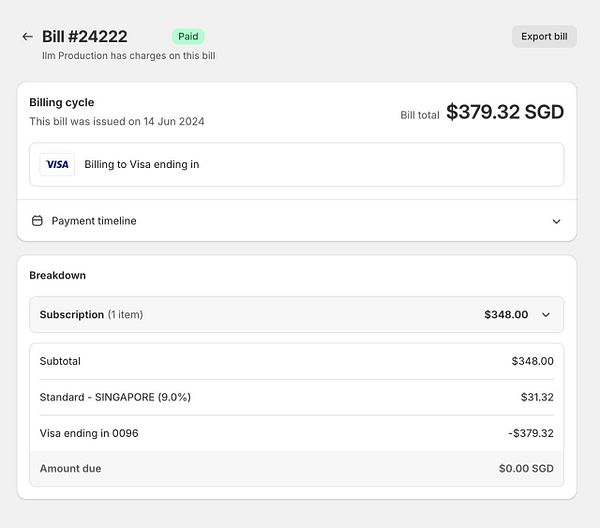Open the Payment timeline label
Viewport: 600px width, 528px height.
[94, 221]
